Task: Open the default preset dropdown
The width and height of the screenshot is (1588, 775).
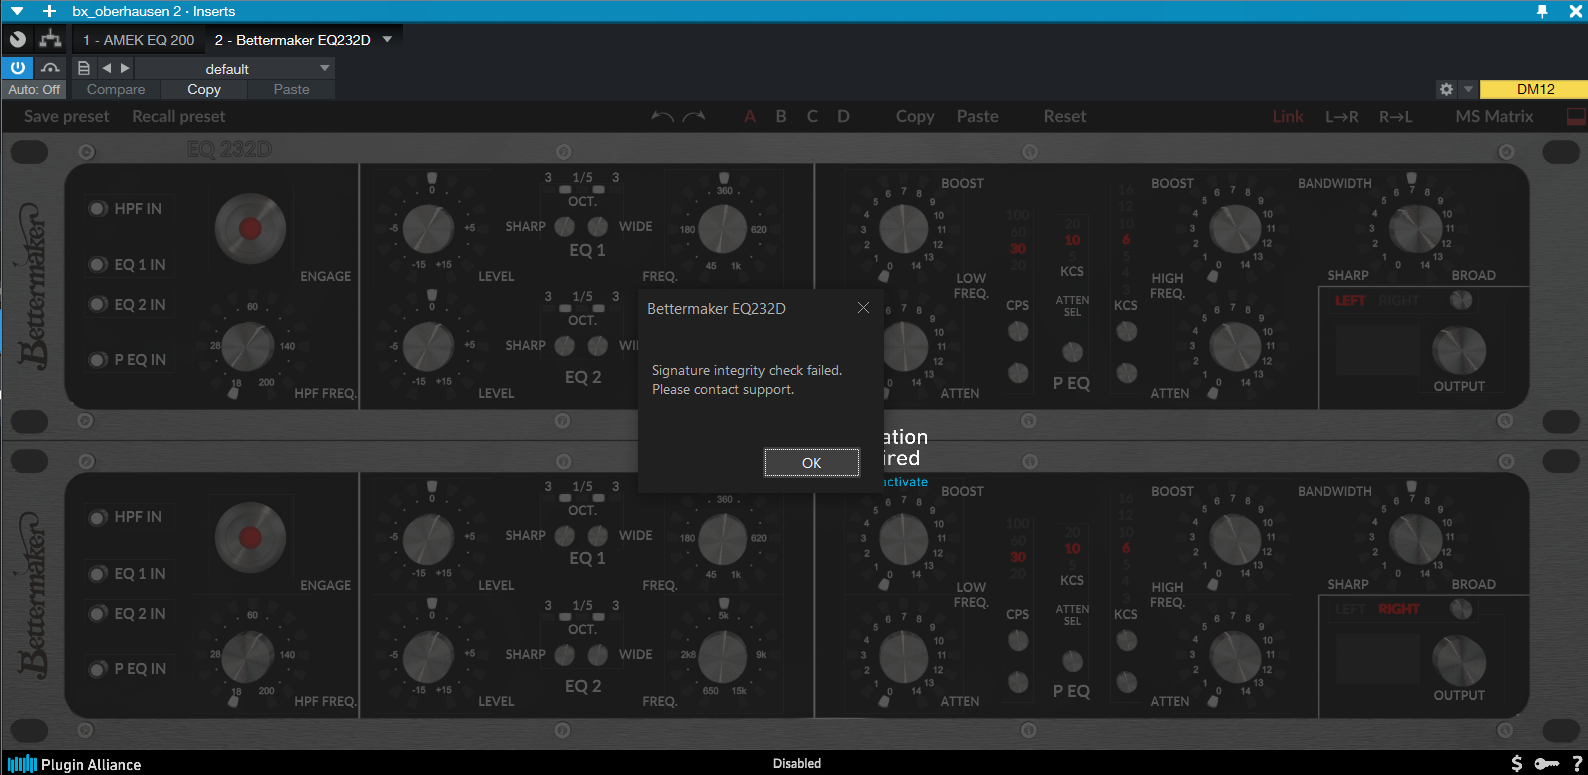Action: pos(234,68)
